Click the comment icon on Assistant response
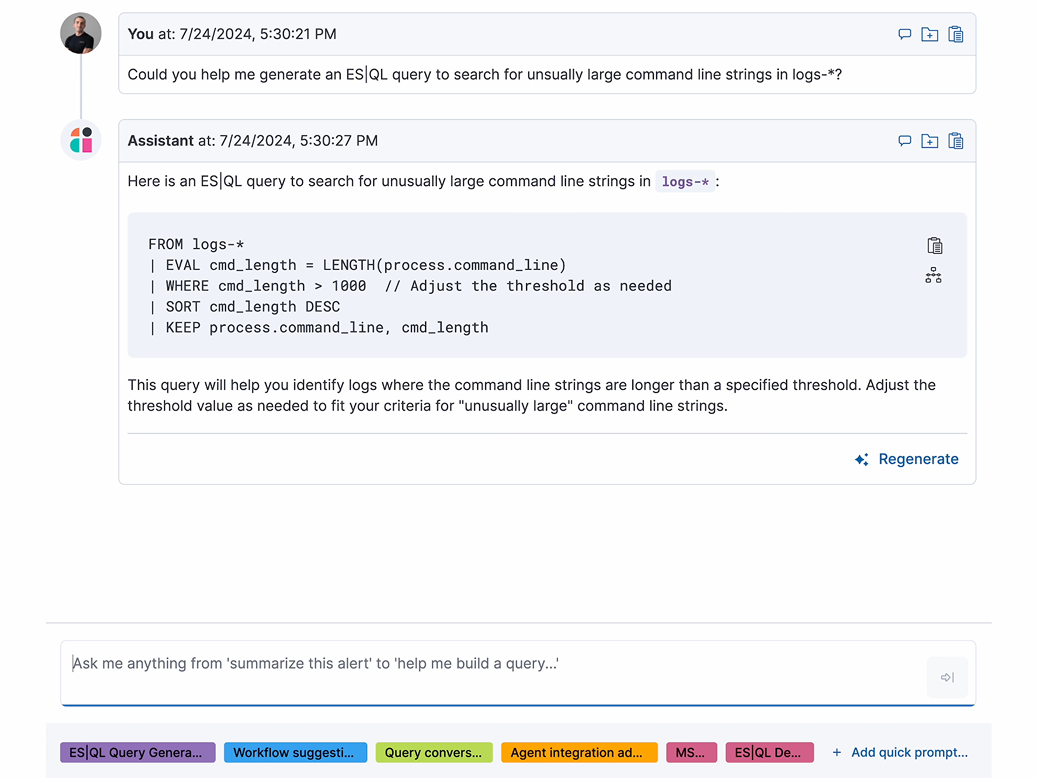The height and width of the screenshot is (778, 1037). point(904,141)
